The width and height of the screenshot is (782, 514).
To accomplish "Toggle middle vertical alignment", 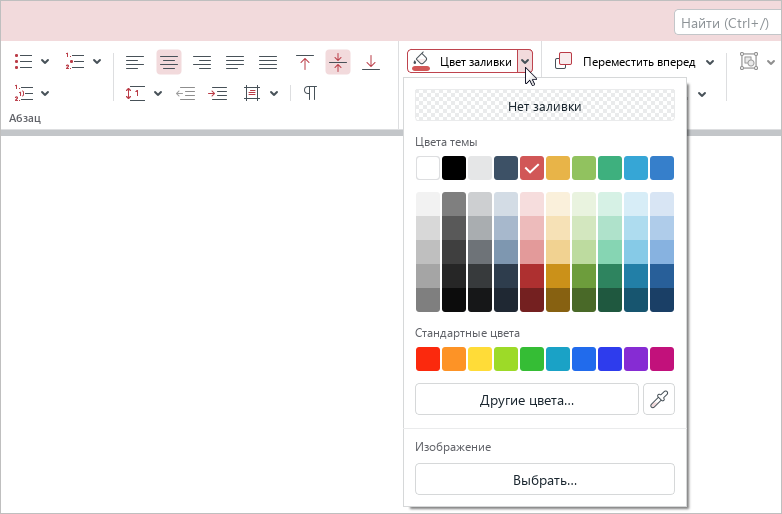I will pyautogui.click(x=338, y=62).
